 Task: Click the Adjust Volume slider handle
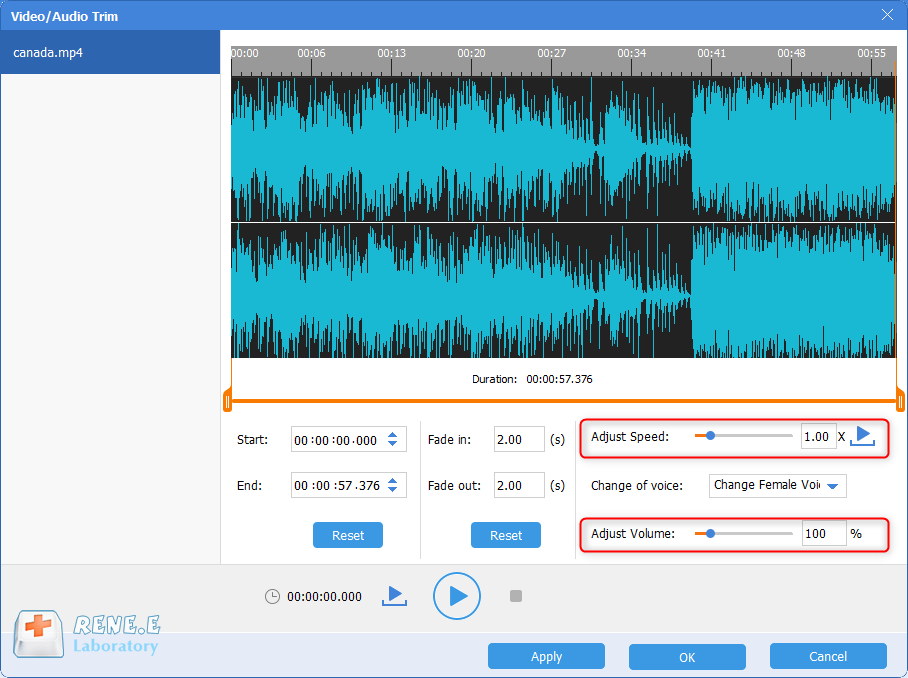pos(711,533)
